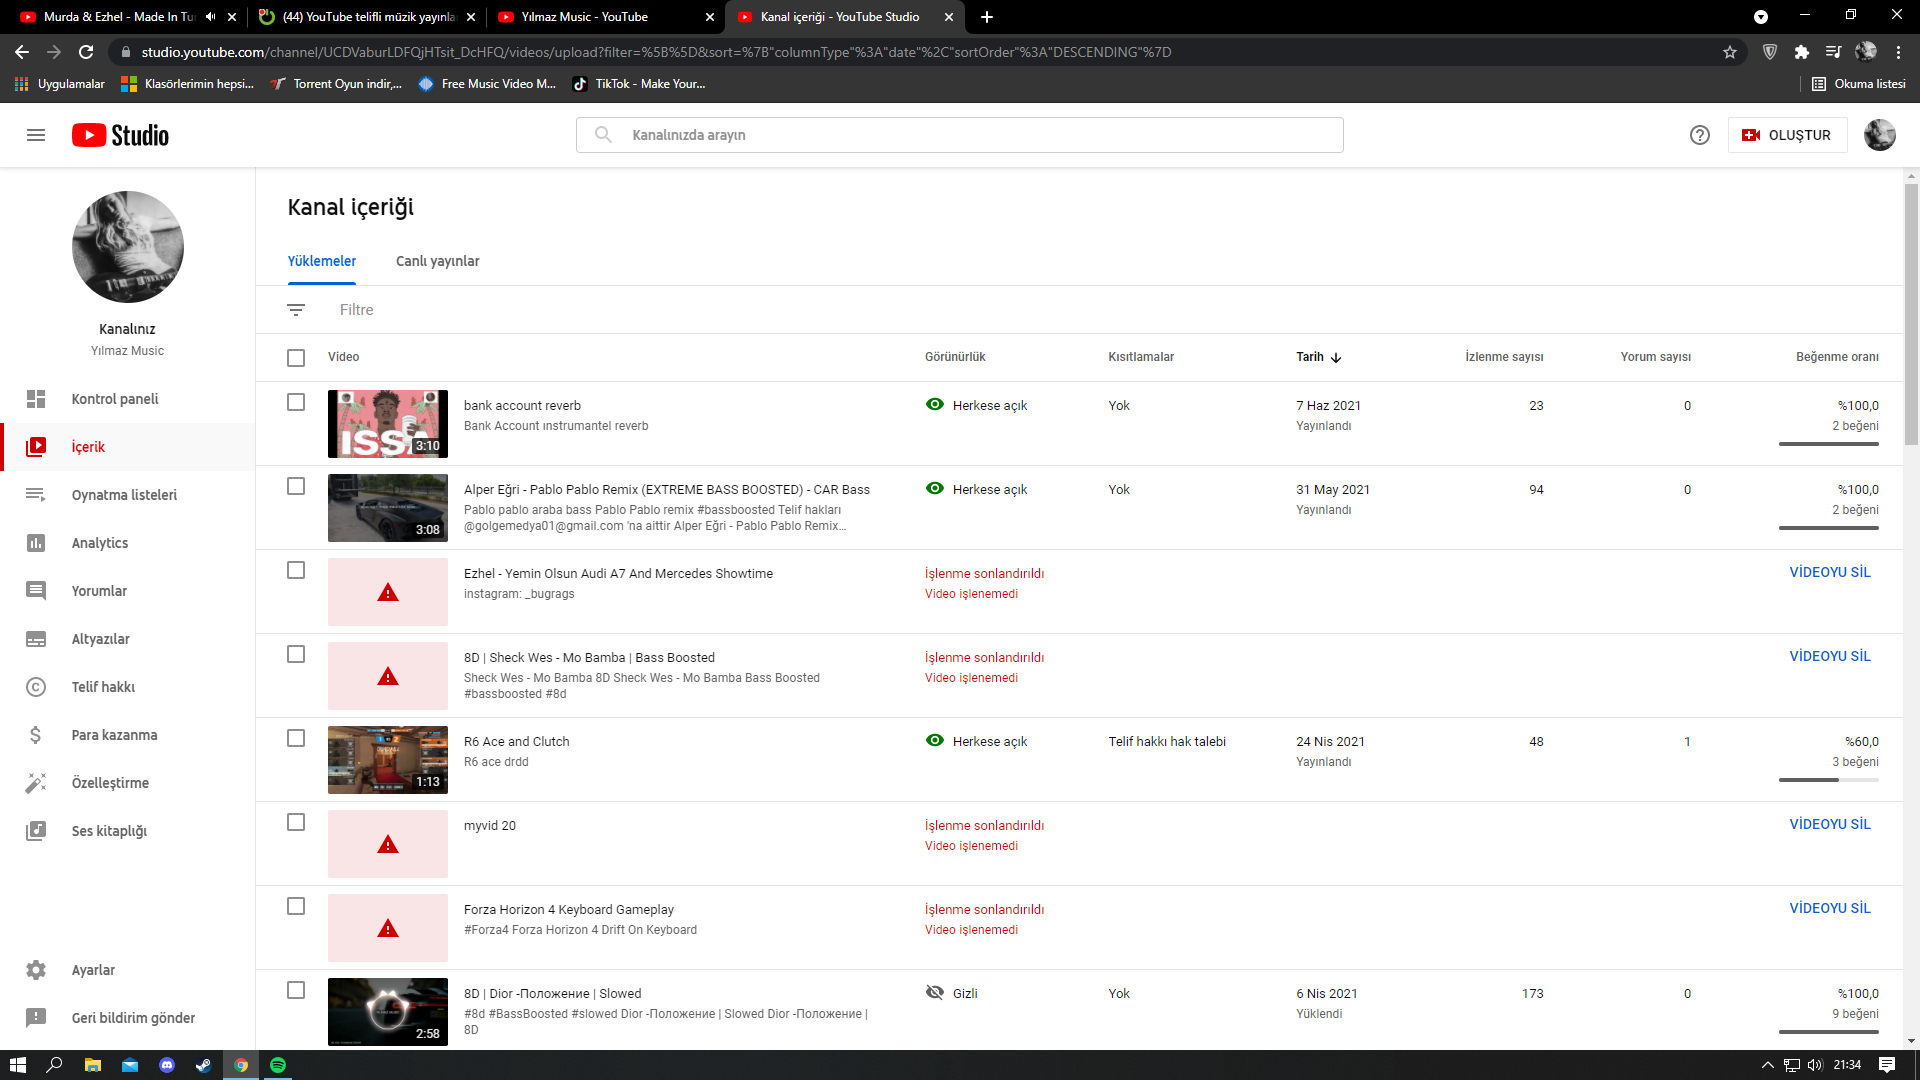
Task: Click the help question mark icon
Action: pyautogui.click(x=1699, y=135)
